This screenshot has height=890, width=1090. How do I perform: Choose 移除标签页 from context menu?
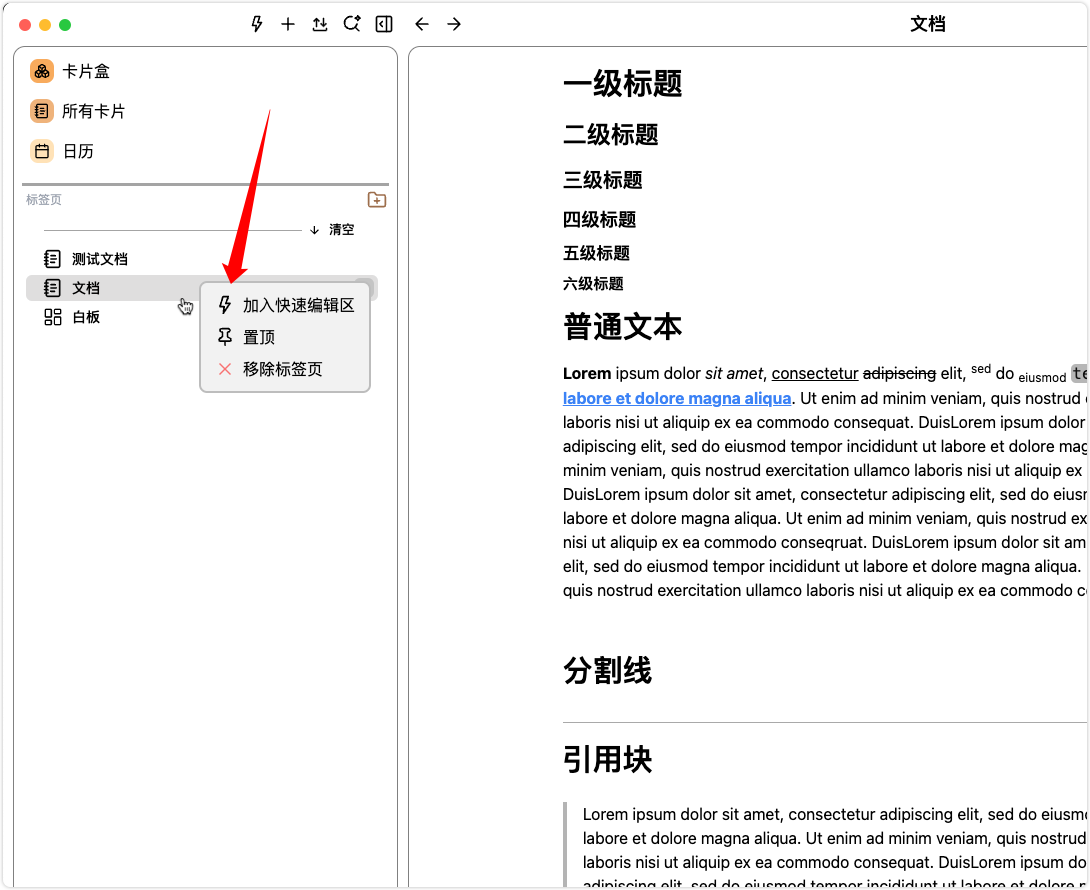tap(285, 369)
